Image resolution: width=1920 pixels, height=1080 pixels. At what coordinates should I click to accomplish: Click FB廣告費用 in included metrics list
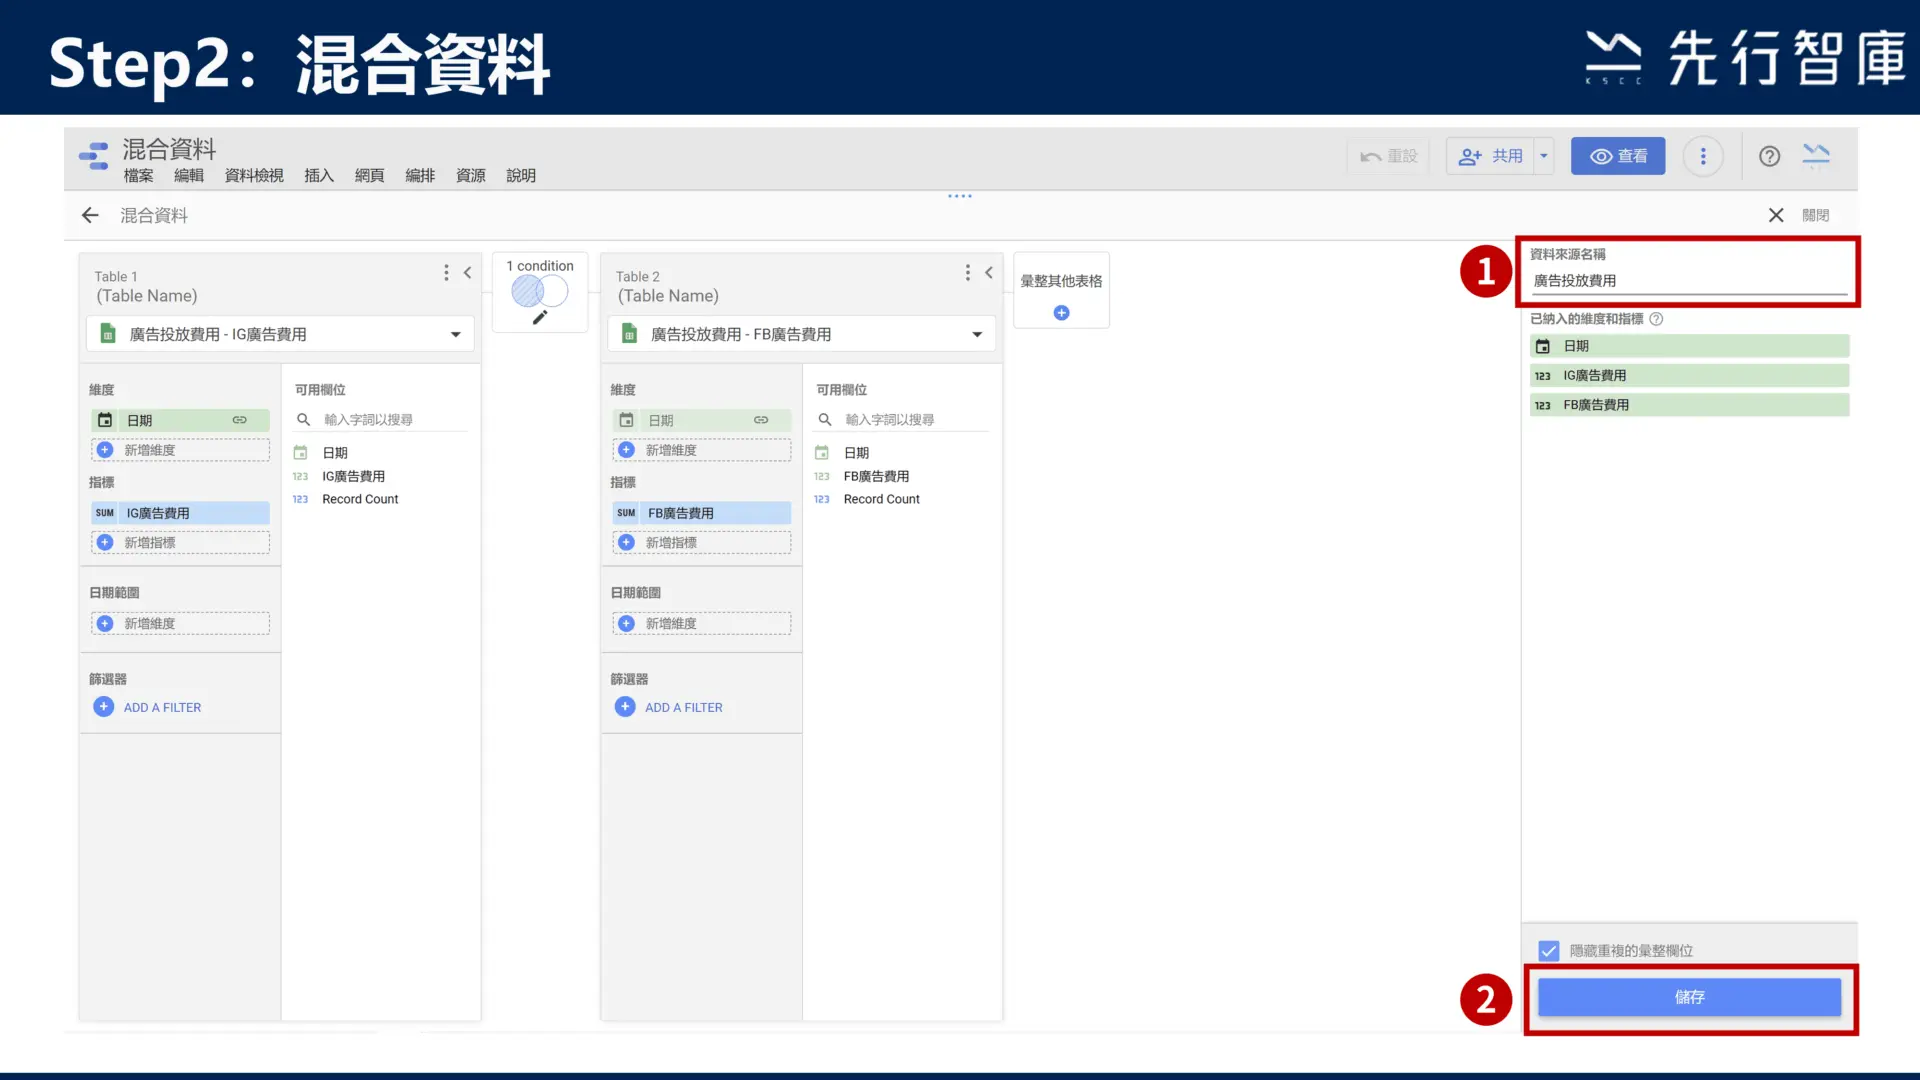(1689, 405)
